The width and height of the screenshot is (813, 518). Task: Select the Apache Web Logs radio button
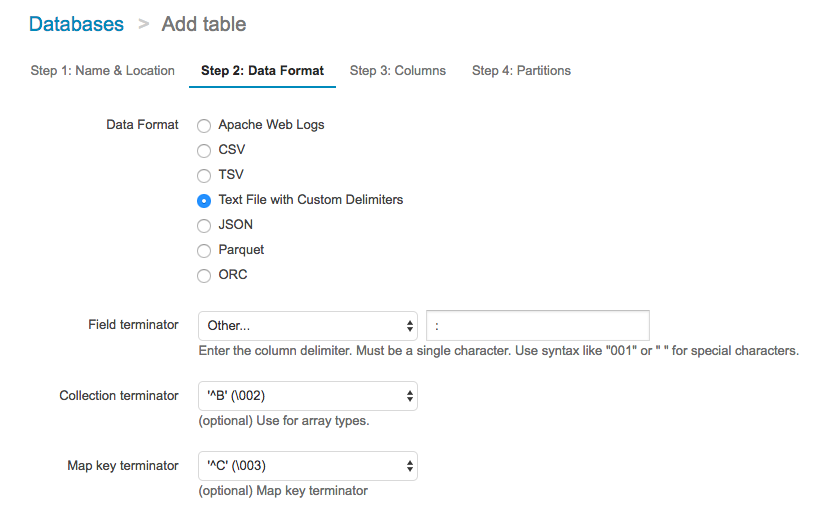tap(204, 126)
